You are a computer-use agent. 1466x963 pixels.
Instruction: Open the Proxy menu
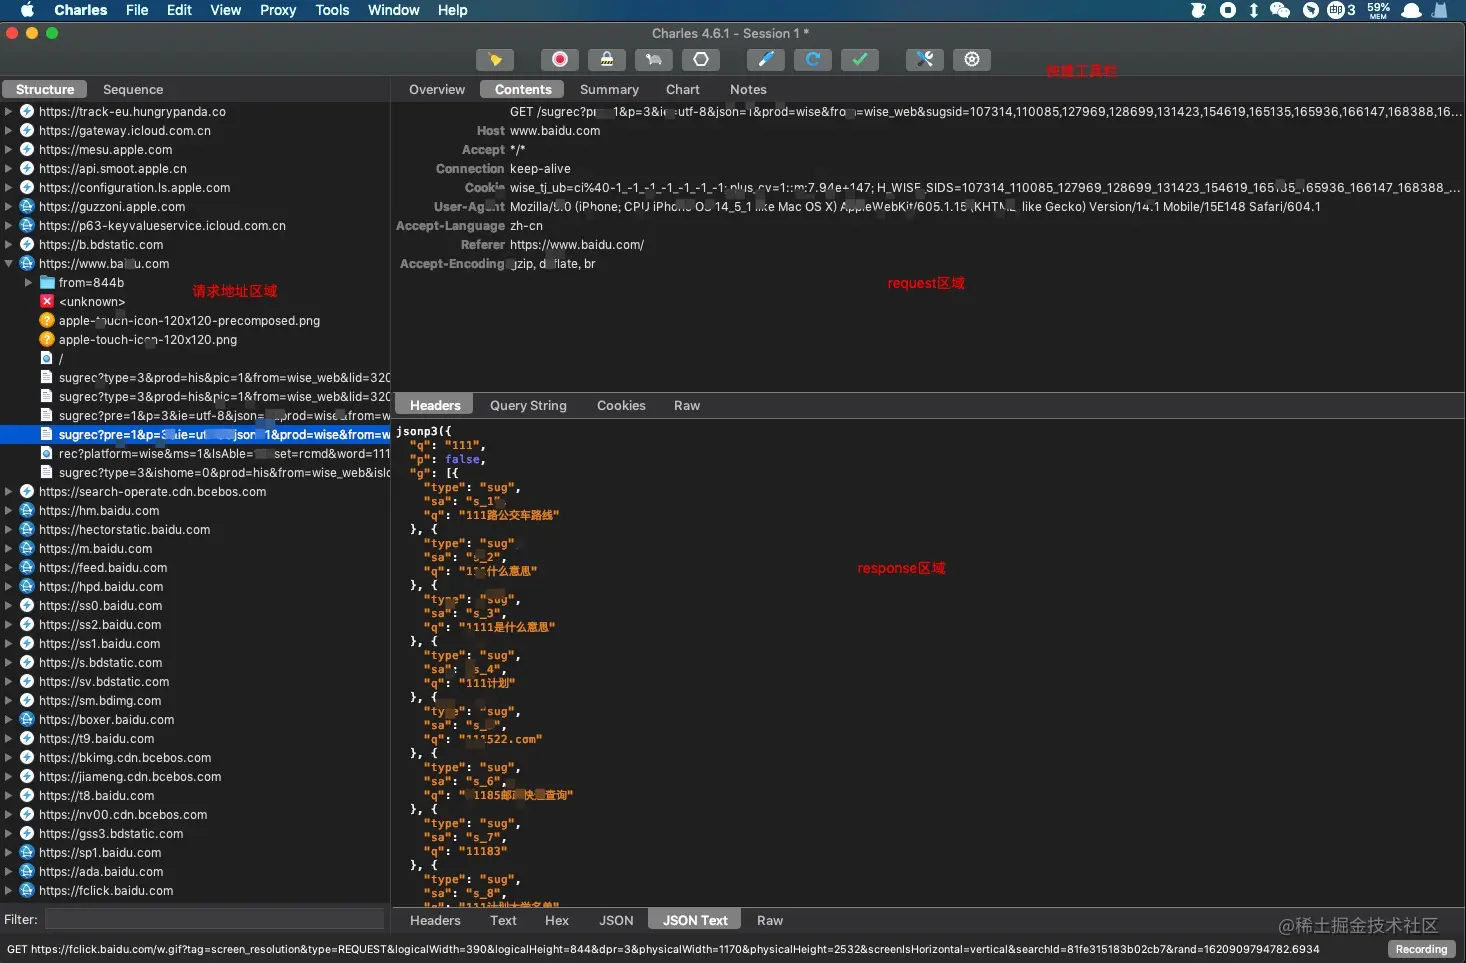coord(278,10)
